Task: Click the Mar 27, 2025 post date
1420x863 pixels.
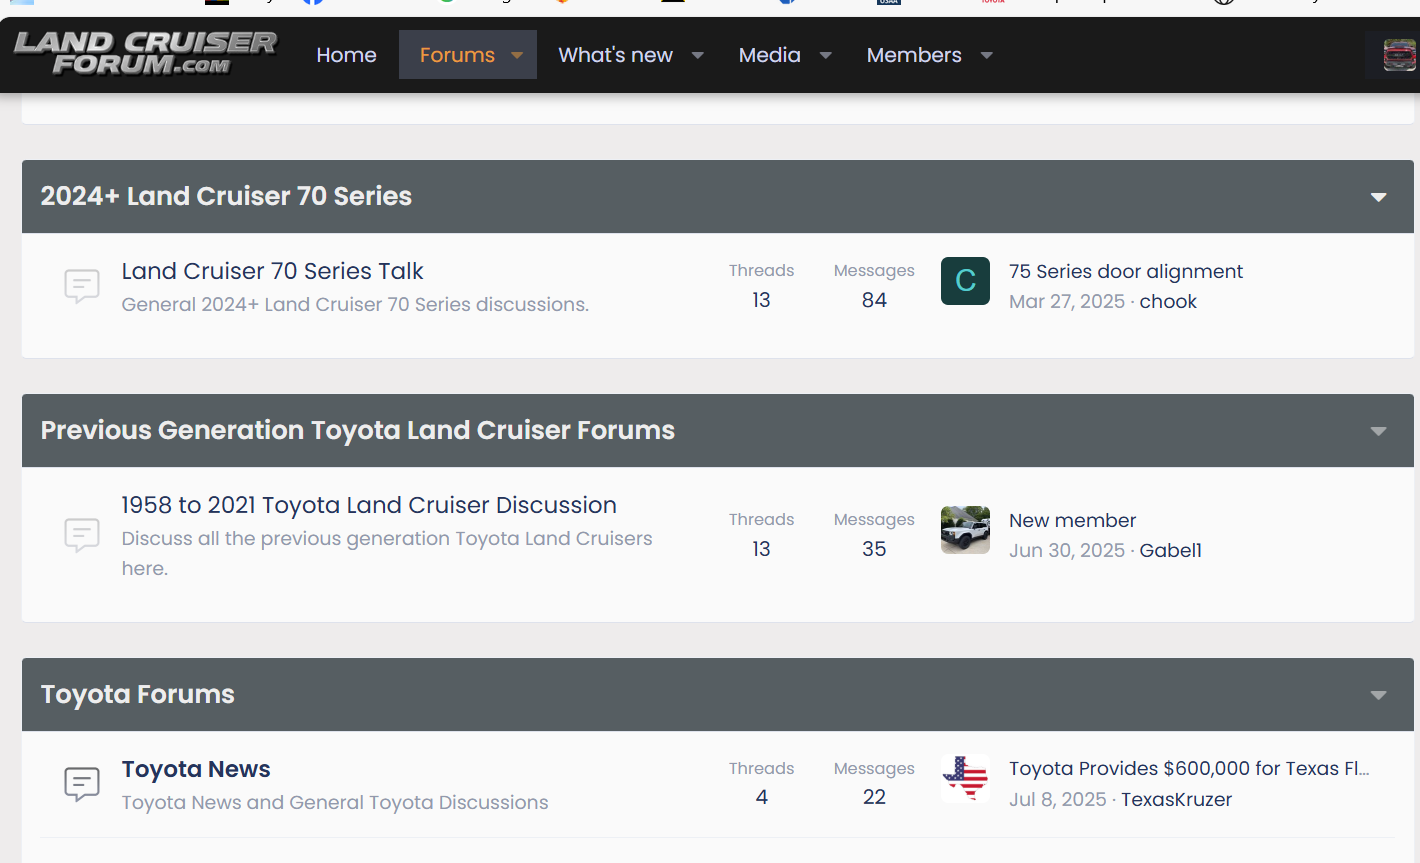Action: [x=1066, y=301]
